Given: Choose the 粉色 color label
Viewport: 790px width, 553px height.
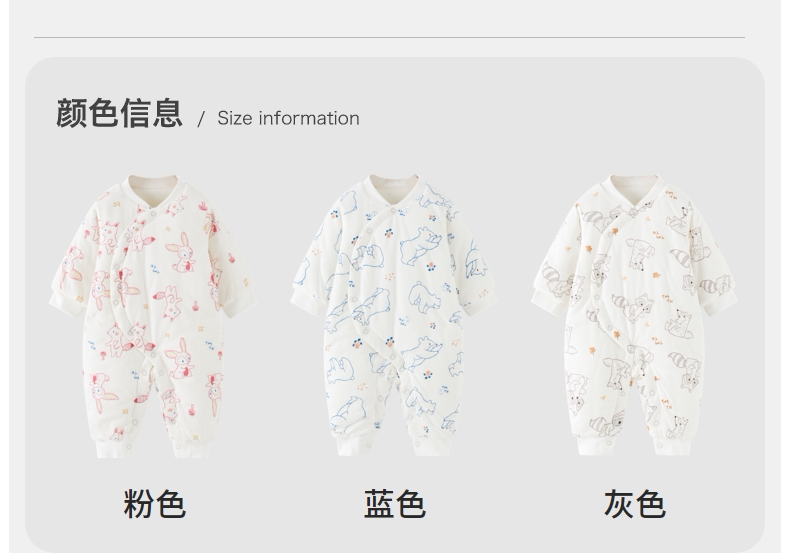Looking at the screenshot, I should click(155, 504).
